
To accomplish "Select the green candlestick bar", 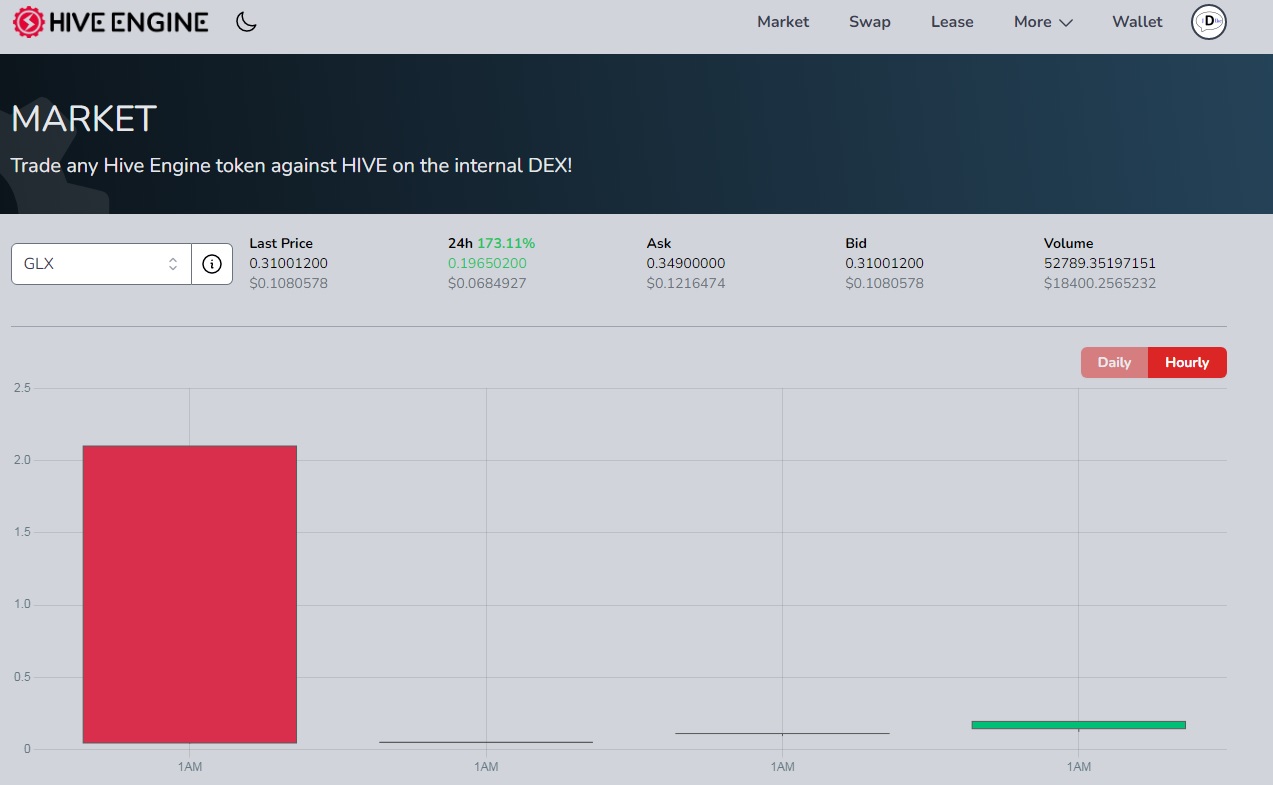I will [1078, 725].
